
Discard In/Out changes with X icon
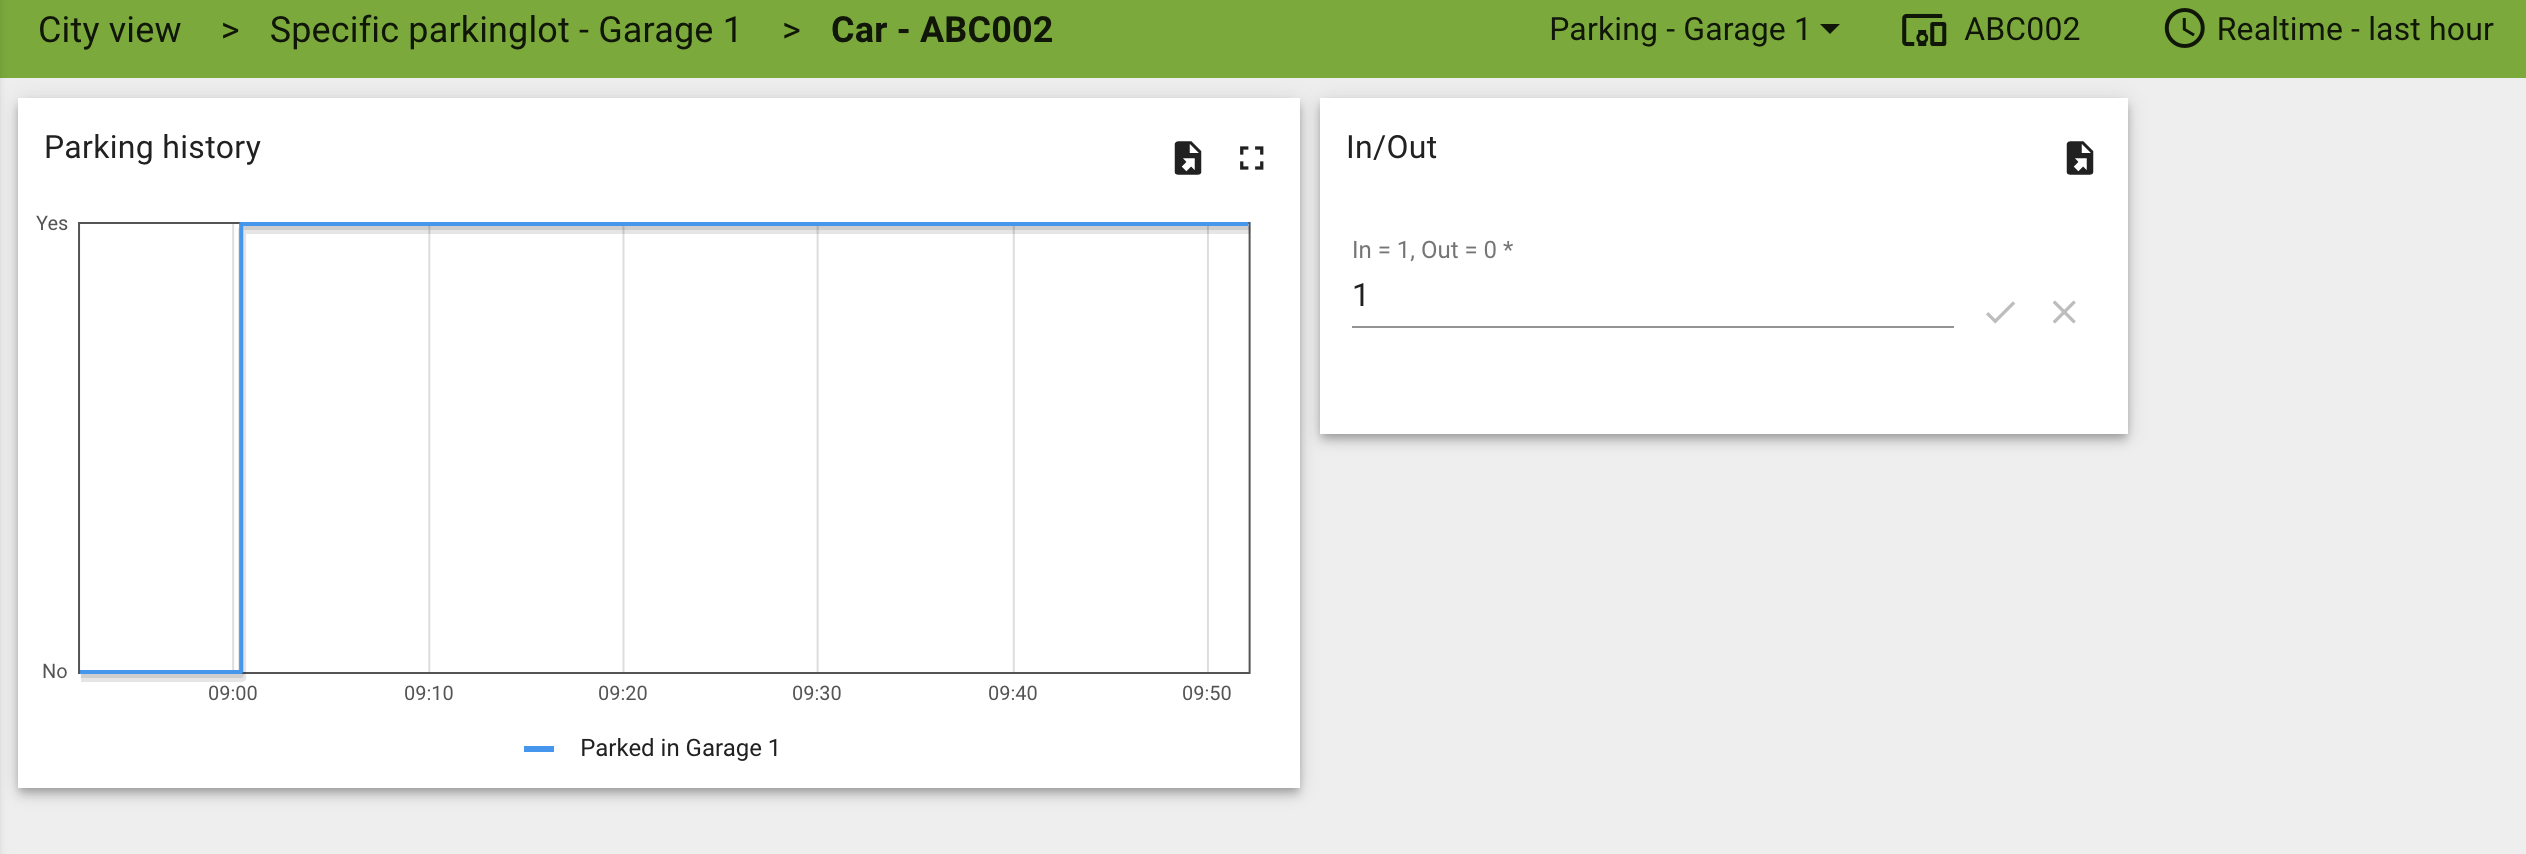(x=2064, y=312)
